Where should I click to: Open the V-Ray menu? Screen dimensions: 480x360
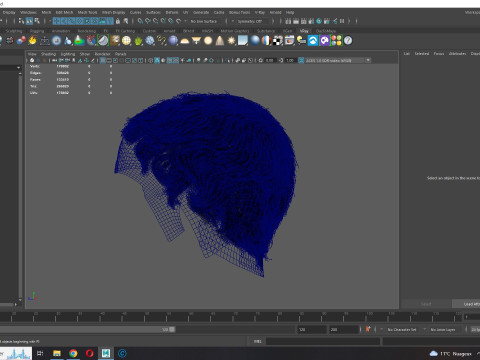[x=260, y=12]
